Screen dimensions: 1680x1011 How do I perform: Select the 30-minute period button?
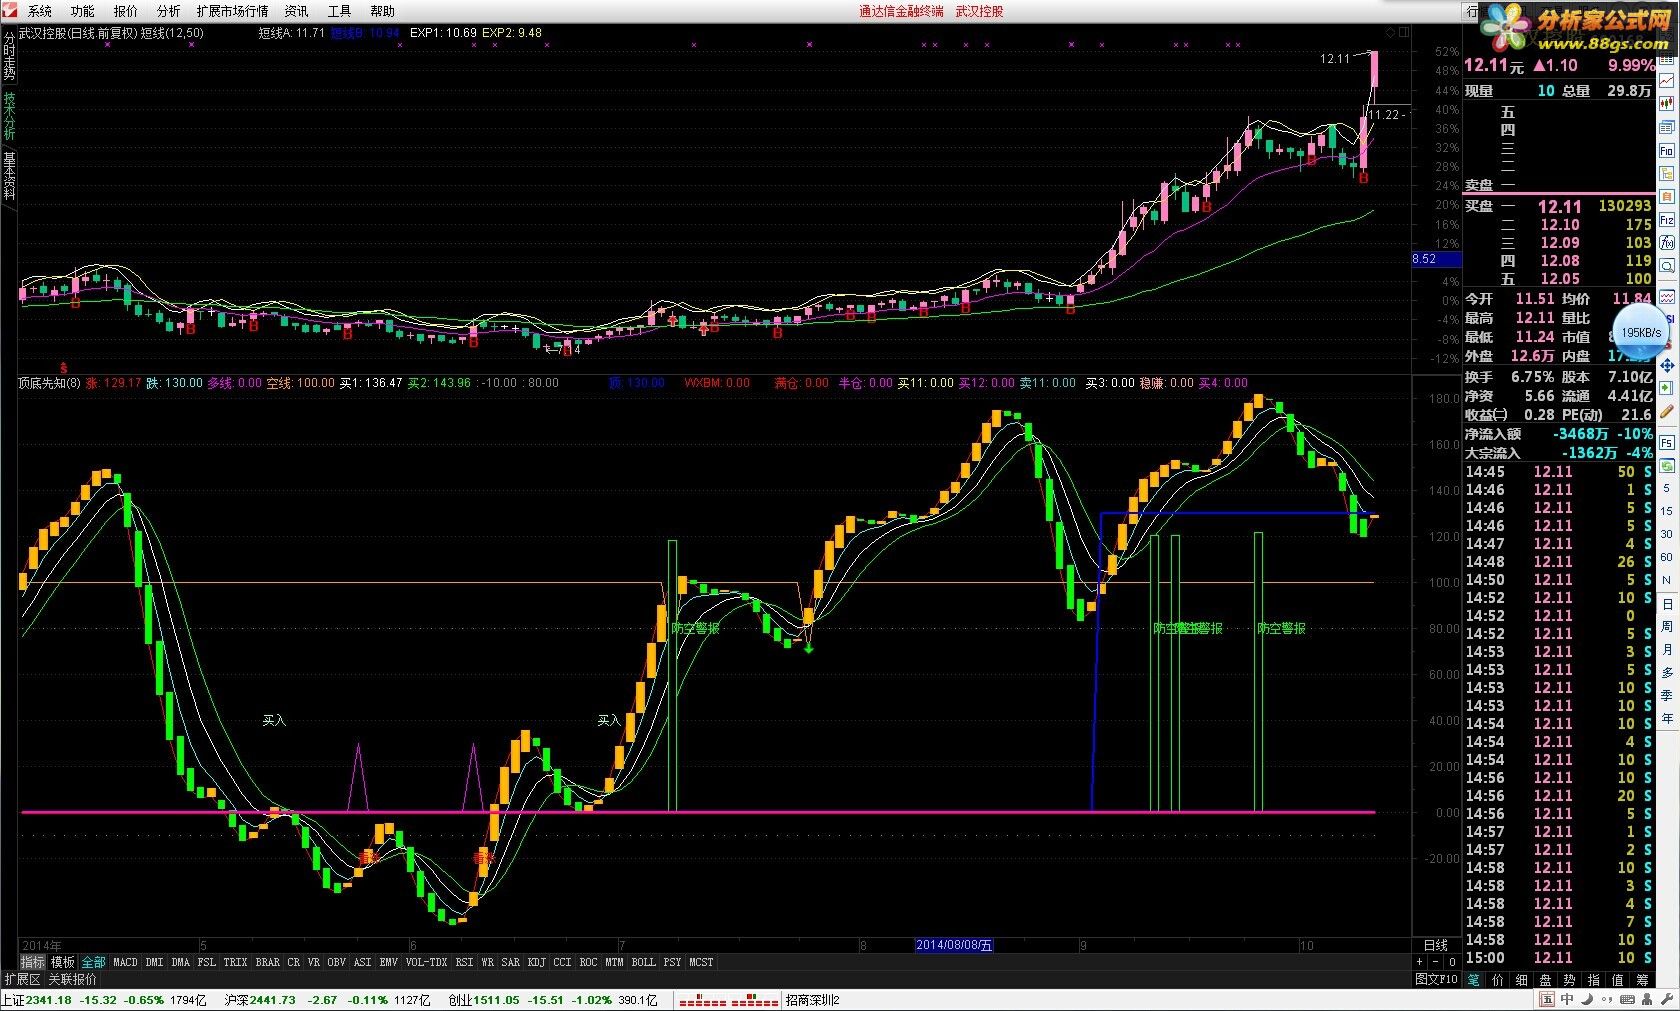(x=1667, y=534)
